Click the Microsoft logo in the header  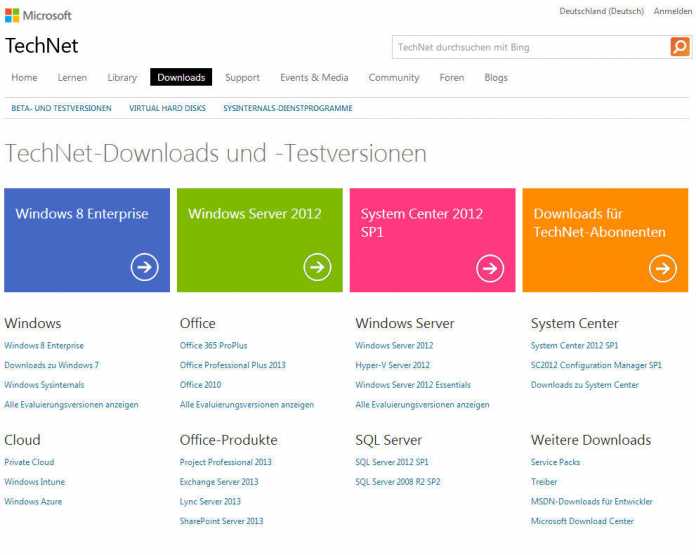[39, 16]
